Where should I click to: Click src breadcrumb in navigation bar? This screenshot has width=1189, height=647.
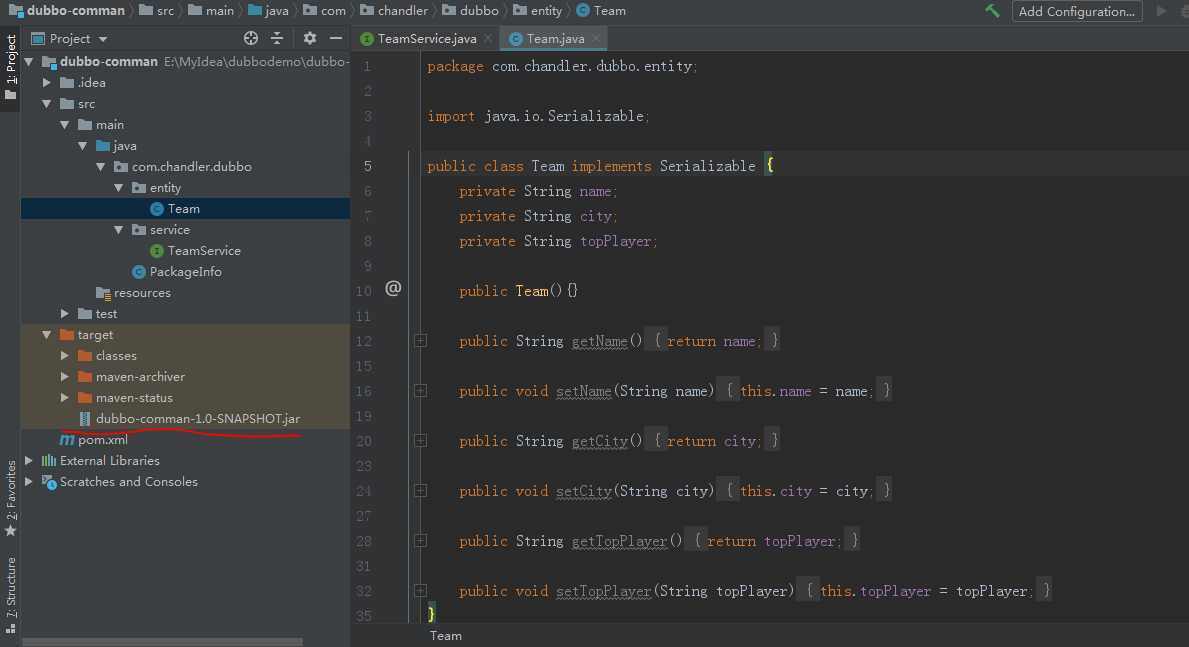157,11
